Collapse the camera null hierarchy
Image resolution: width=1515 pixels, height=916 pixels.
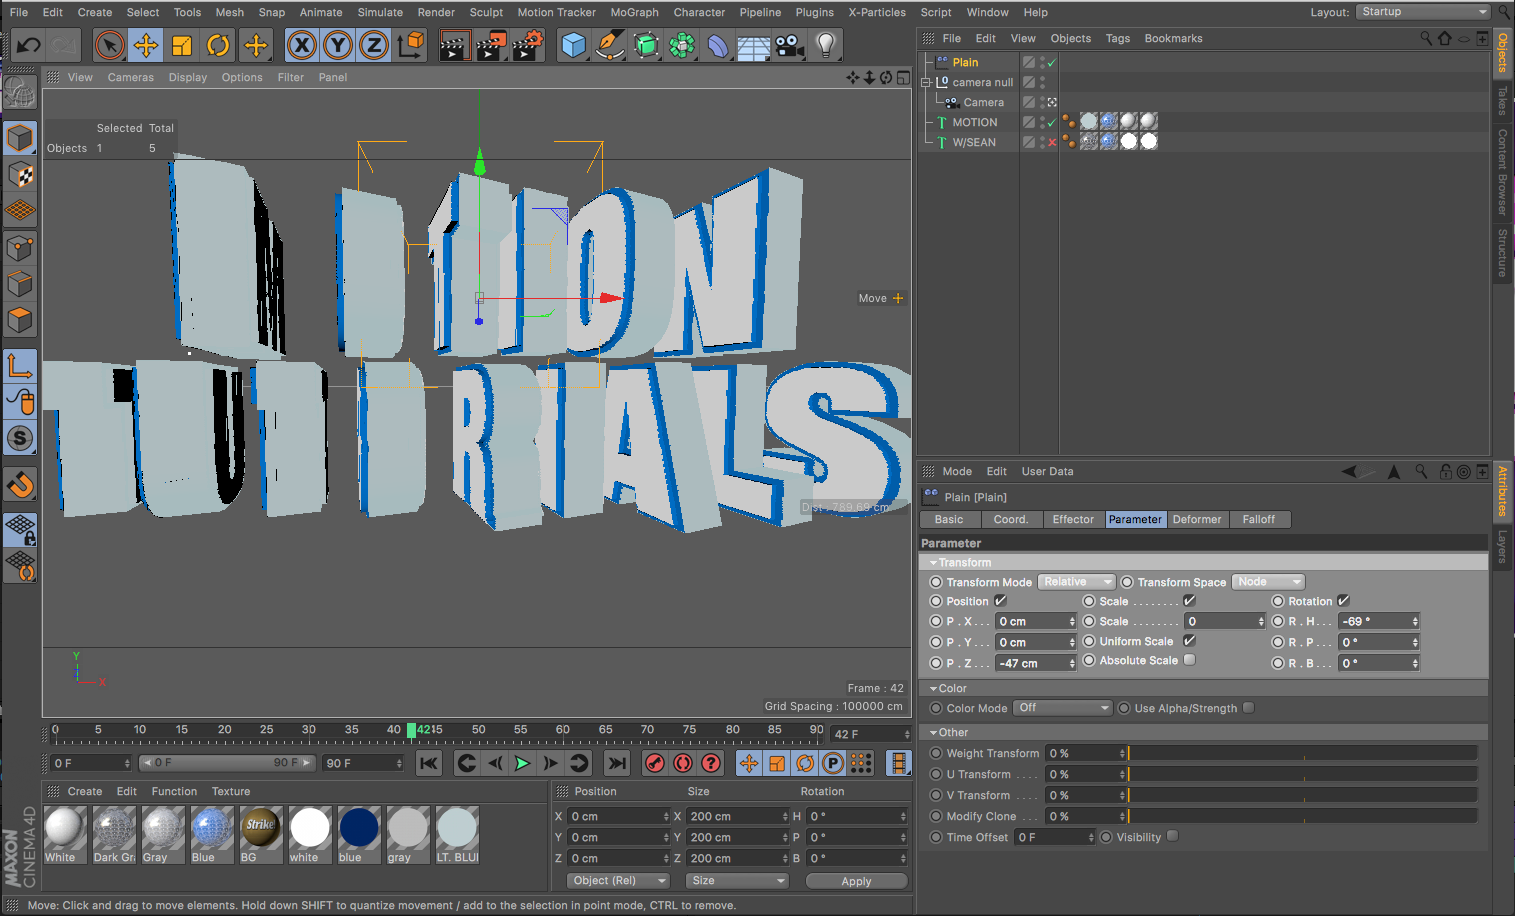coord(925,82)
